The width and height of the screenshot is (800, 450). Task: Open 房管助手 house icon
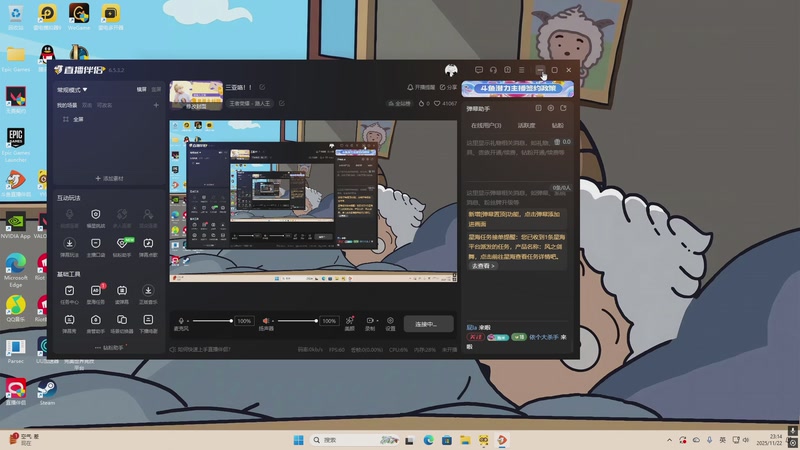coord(95,320)
